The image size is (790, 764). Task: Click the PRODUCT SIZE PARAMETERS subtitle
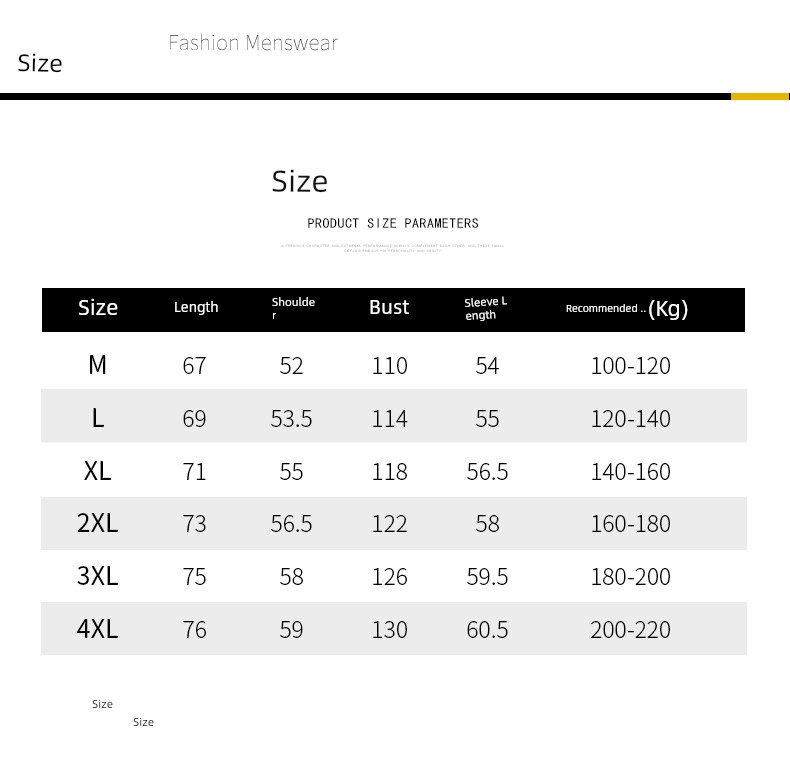393,223
